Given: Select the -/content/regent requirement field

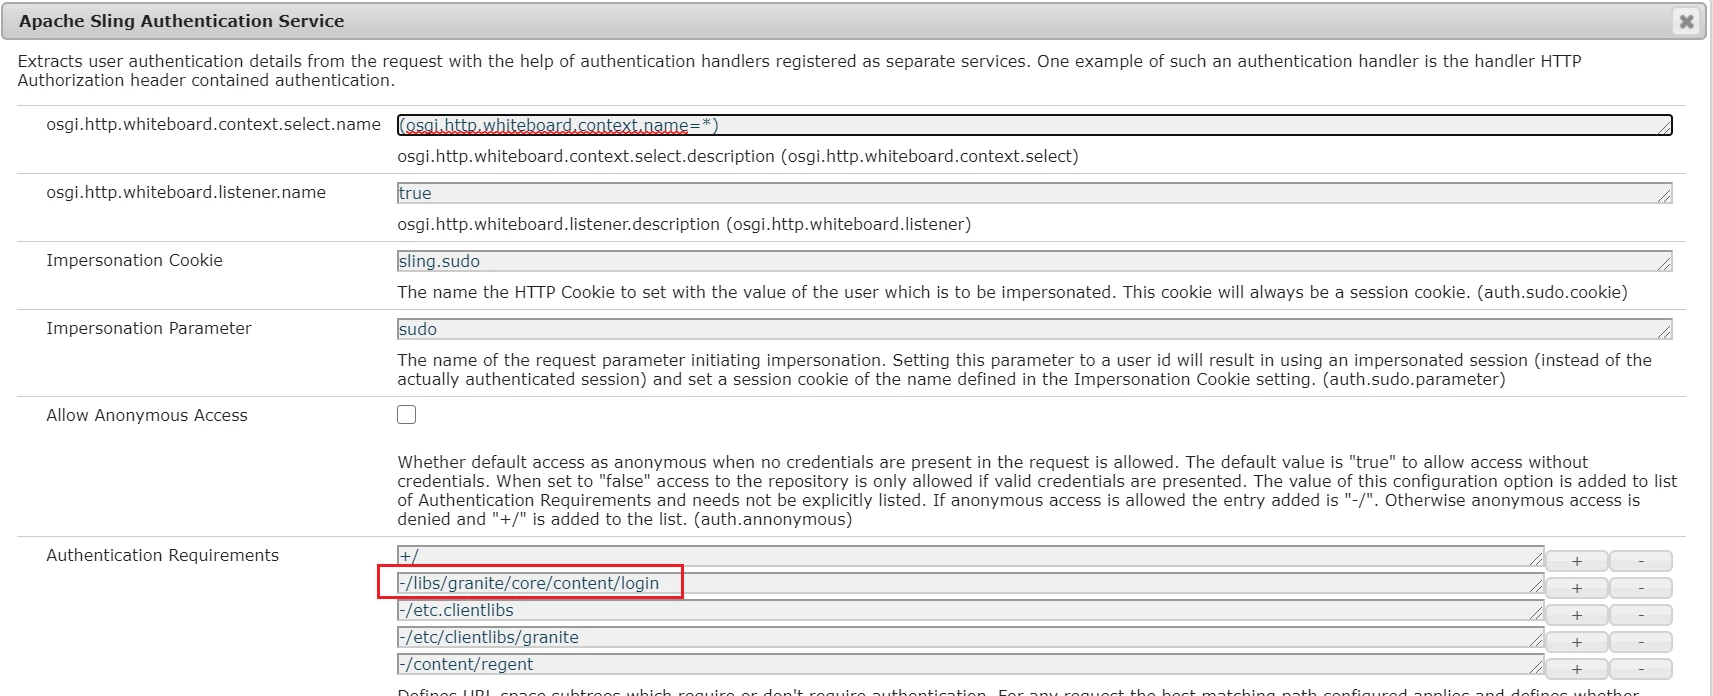Looking at the screenshot, I should coord(970,664).
